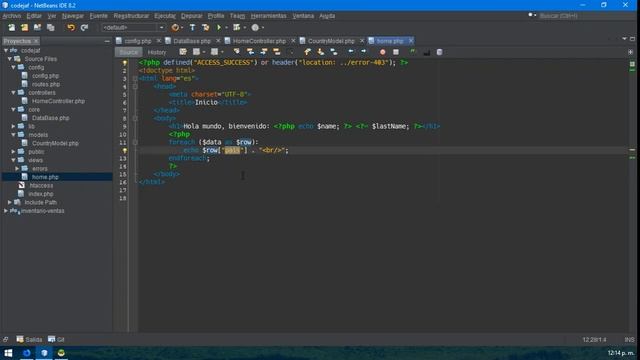Click the Clean and Build Project icon
The image size is (640, 360).
pos(206,27)
